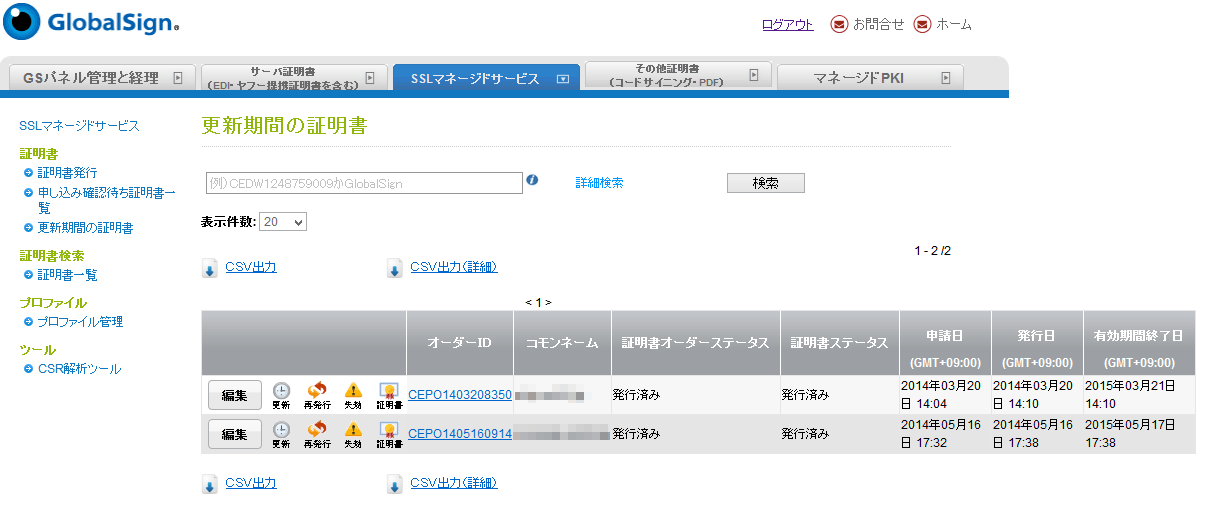This screenshot has height=520, width=1216.
Task: Click bullet icon beside プロファイル管理
Action: (x=28, y=322)
